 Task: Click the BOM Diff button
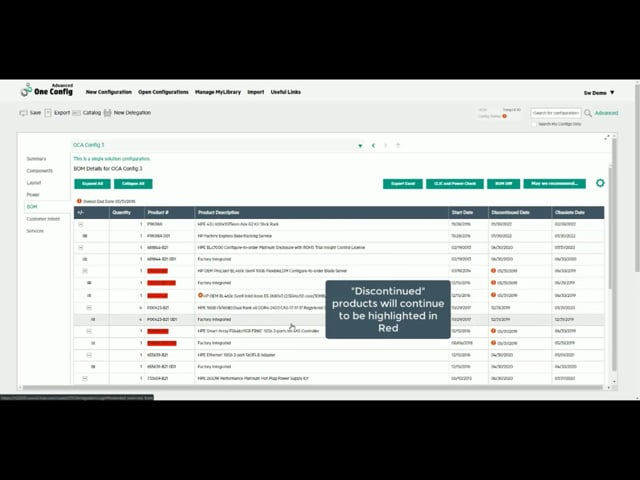tap(503, 184)
